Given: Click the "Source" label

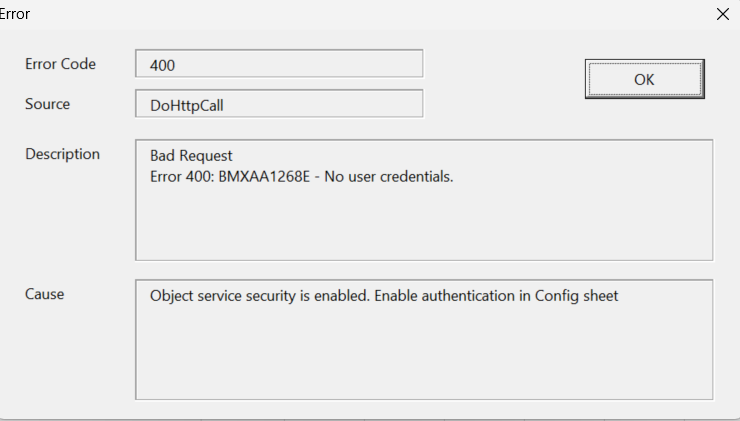Looking at the screenshot, I should (x=47, y=103).
